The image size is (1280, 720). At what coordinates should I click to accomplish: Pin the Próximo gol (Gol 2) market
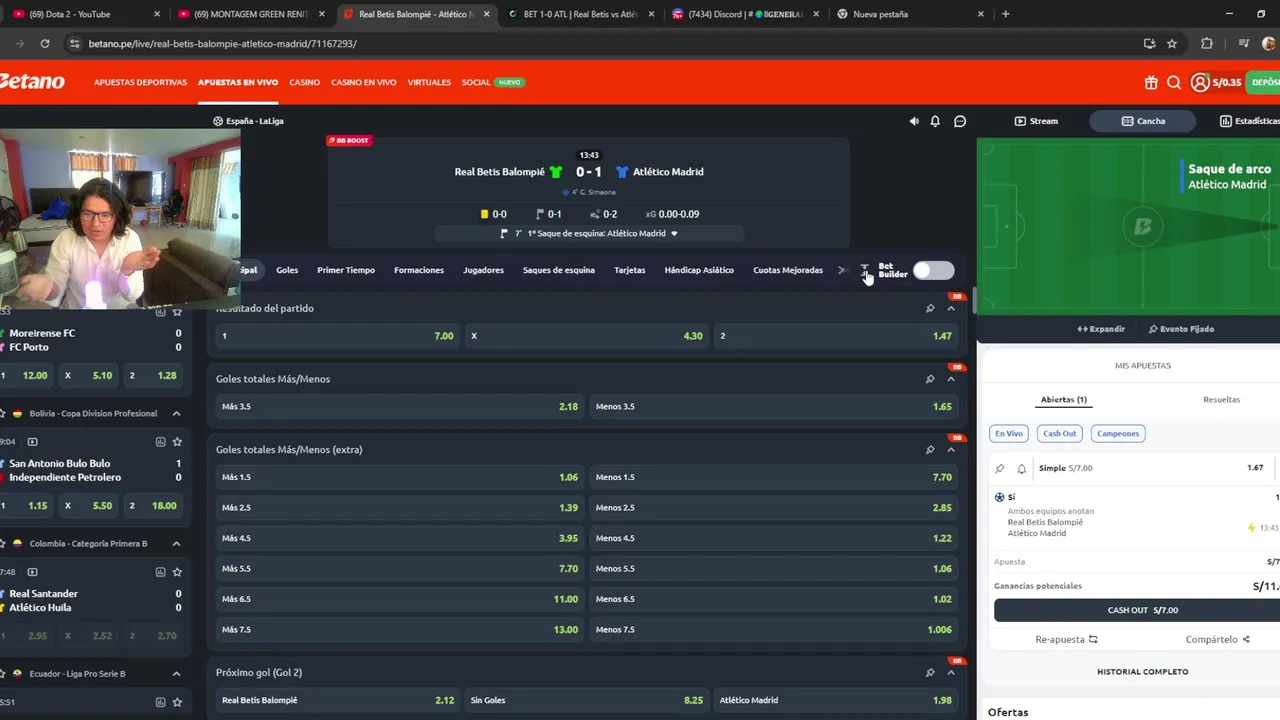click(930, 673)
